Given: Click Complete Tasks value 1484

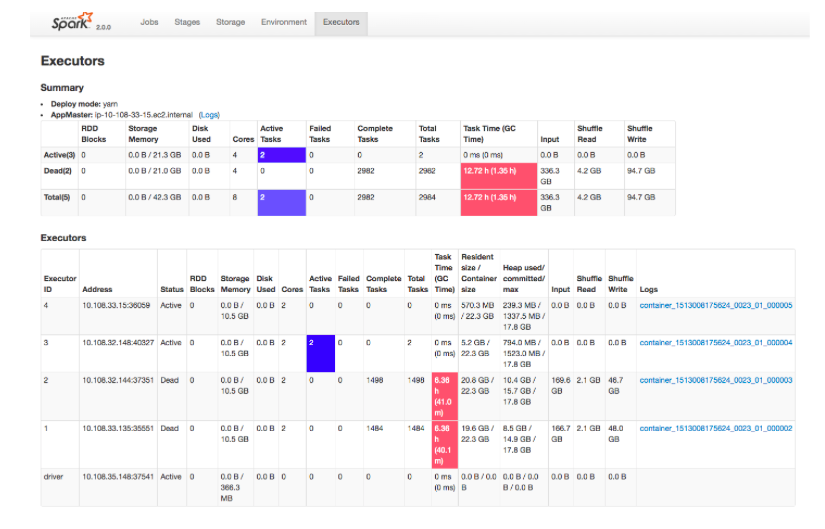Looking at the screenshot, I should (x=375, y=428).
